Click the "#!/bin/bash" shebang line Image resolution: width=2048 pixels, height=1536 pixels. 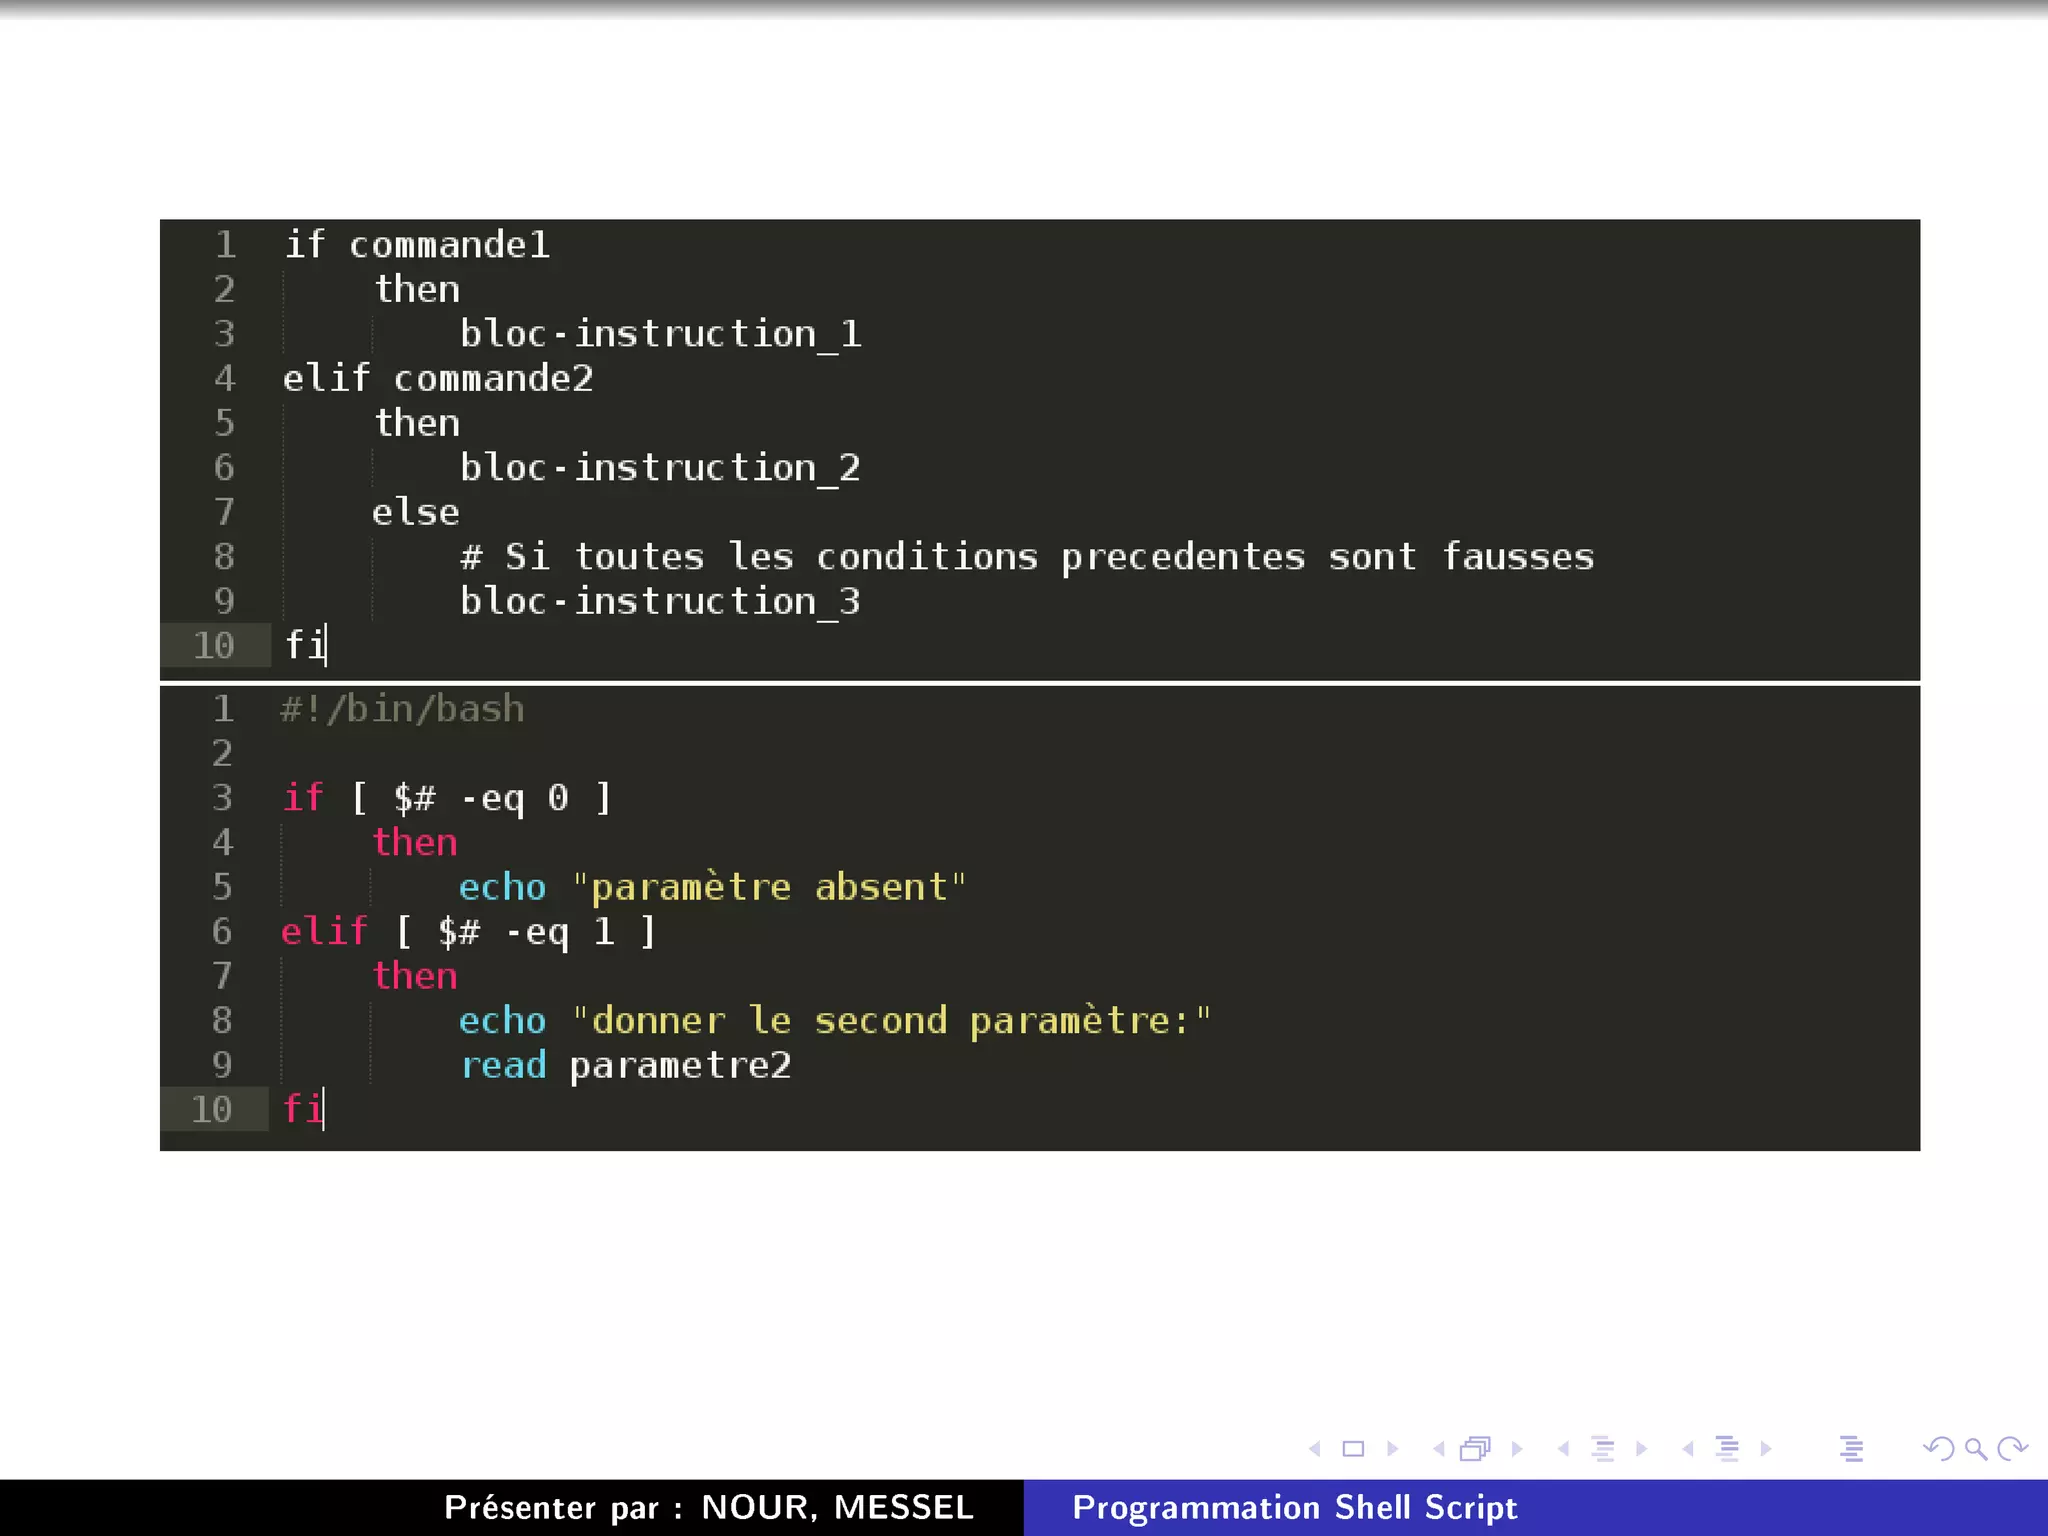pos(402,709)
